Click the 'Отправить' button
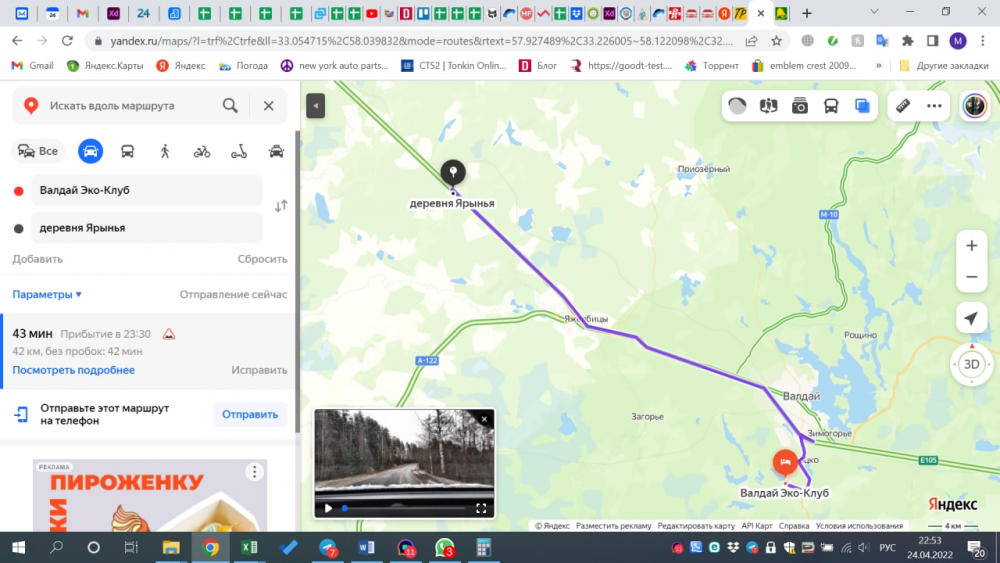Viewport: 1000px width, 563px height. tap(249, 414)
